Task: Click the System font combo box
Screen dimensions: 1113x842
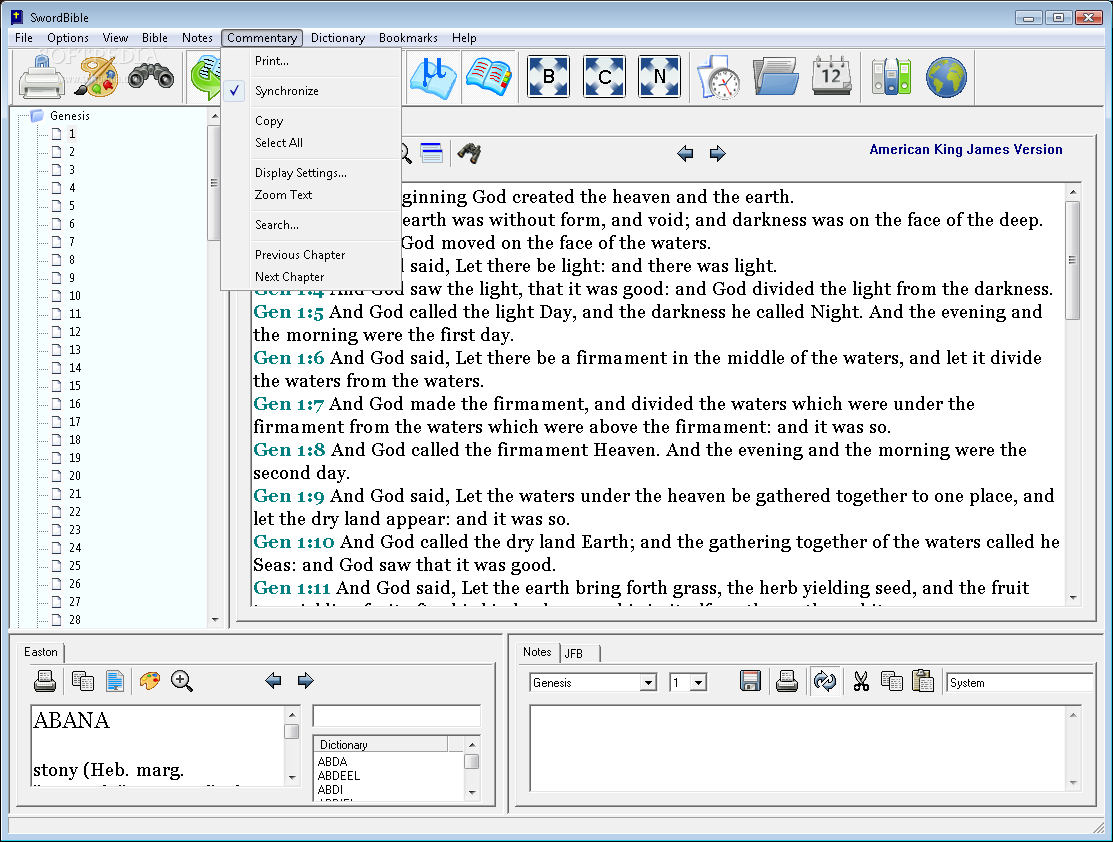Action: click(1019, 683)
